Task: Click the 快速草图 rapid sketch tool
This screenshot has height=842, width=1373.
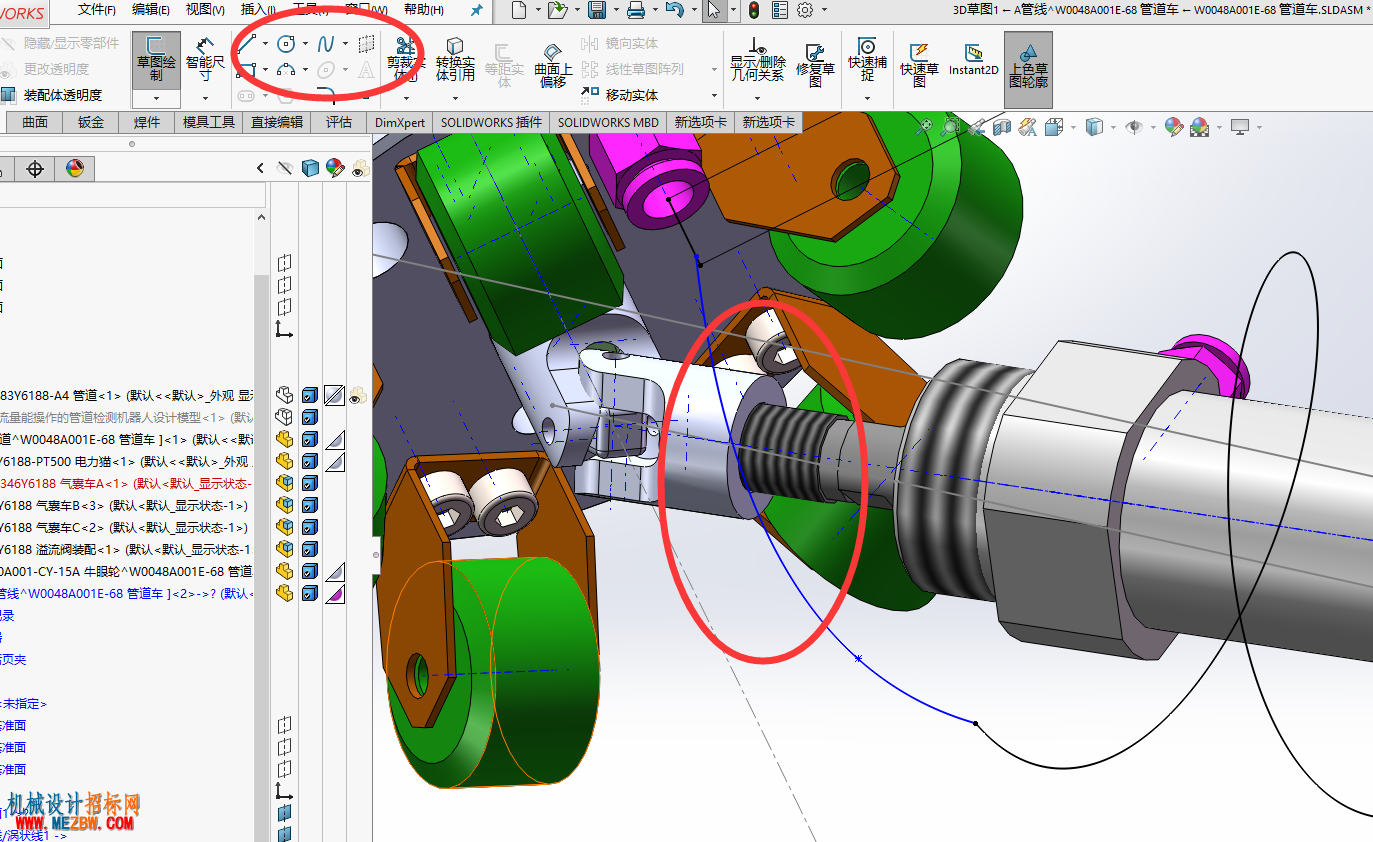Action: point(919,65)
